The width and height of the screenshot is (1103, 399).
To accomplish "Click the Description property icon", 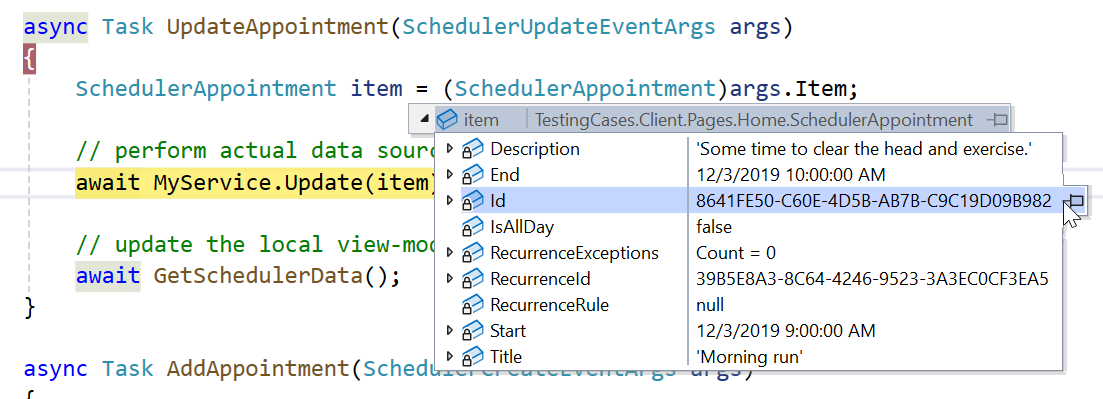I will 472,149.
